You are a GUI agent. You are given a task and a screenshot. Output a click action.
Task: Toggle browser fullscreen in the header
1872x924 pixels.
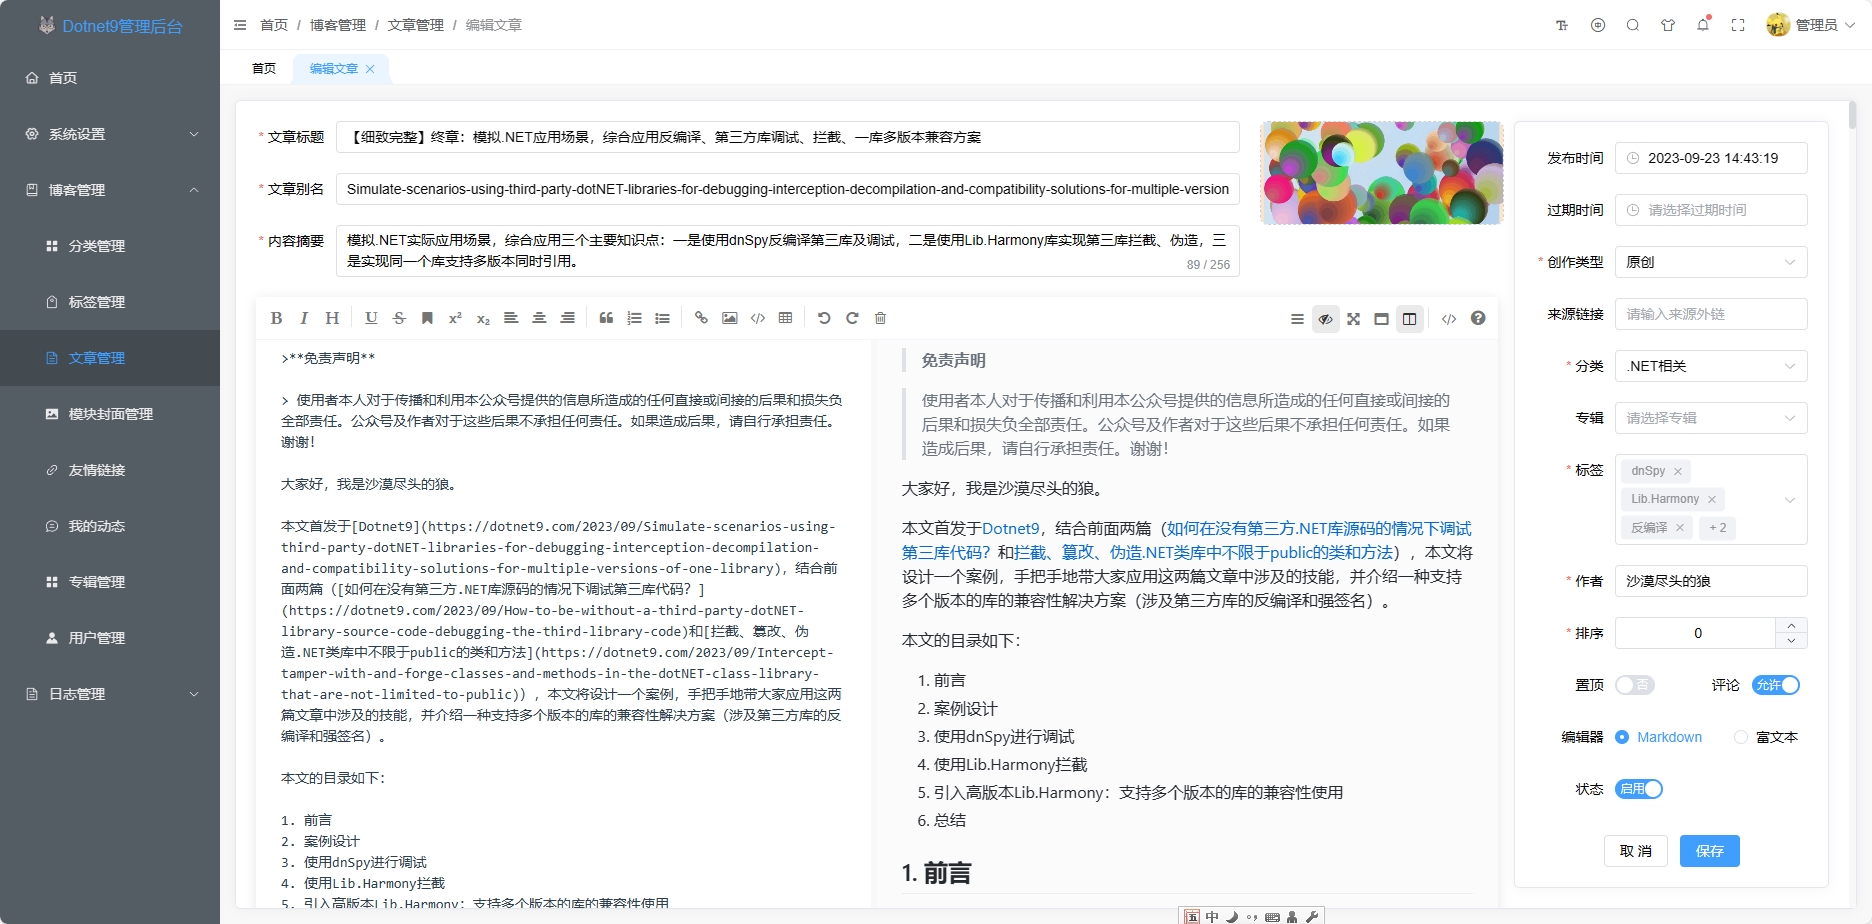tap(1738, 25)
